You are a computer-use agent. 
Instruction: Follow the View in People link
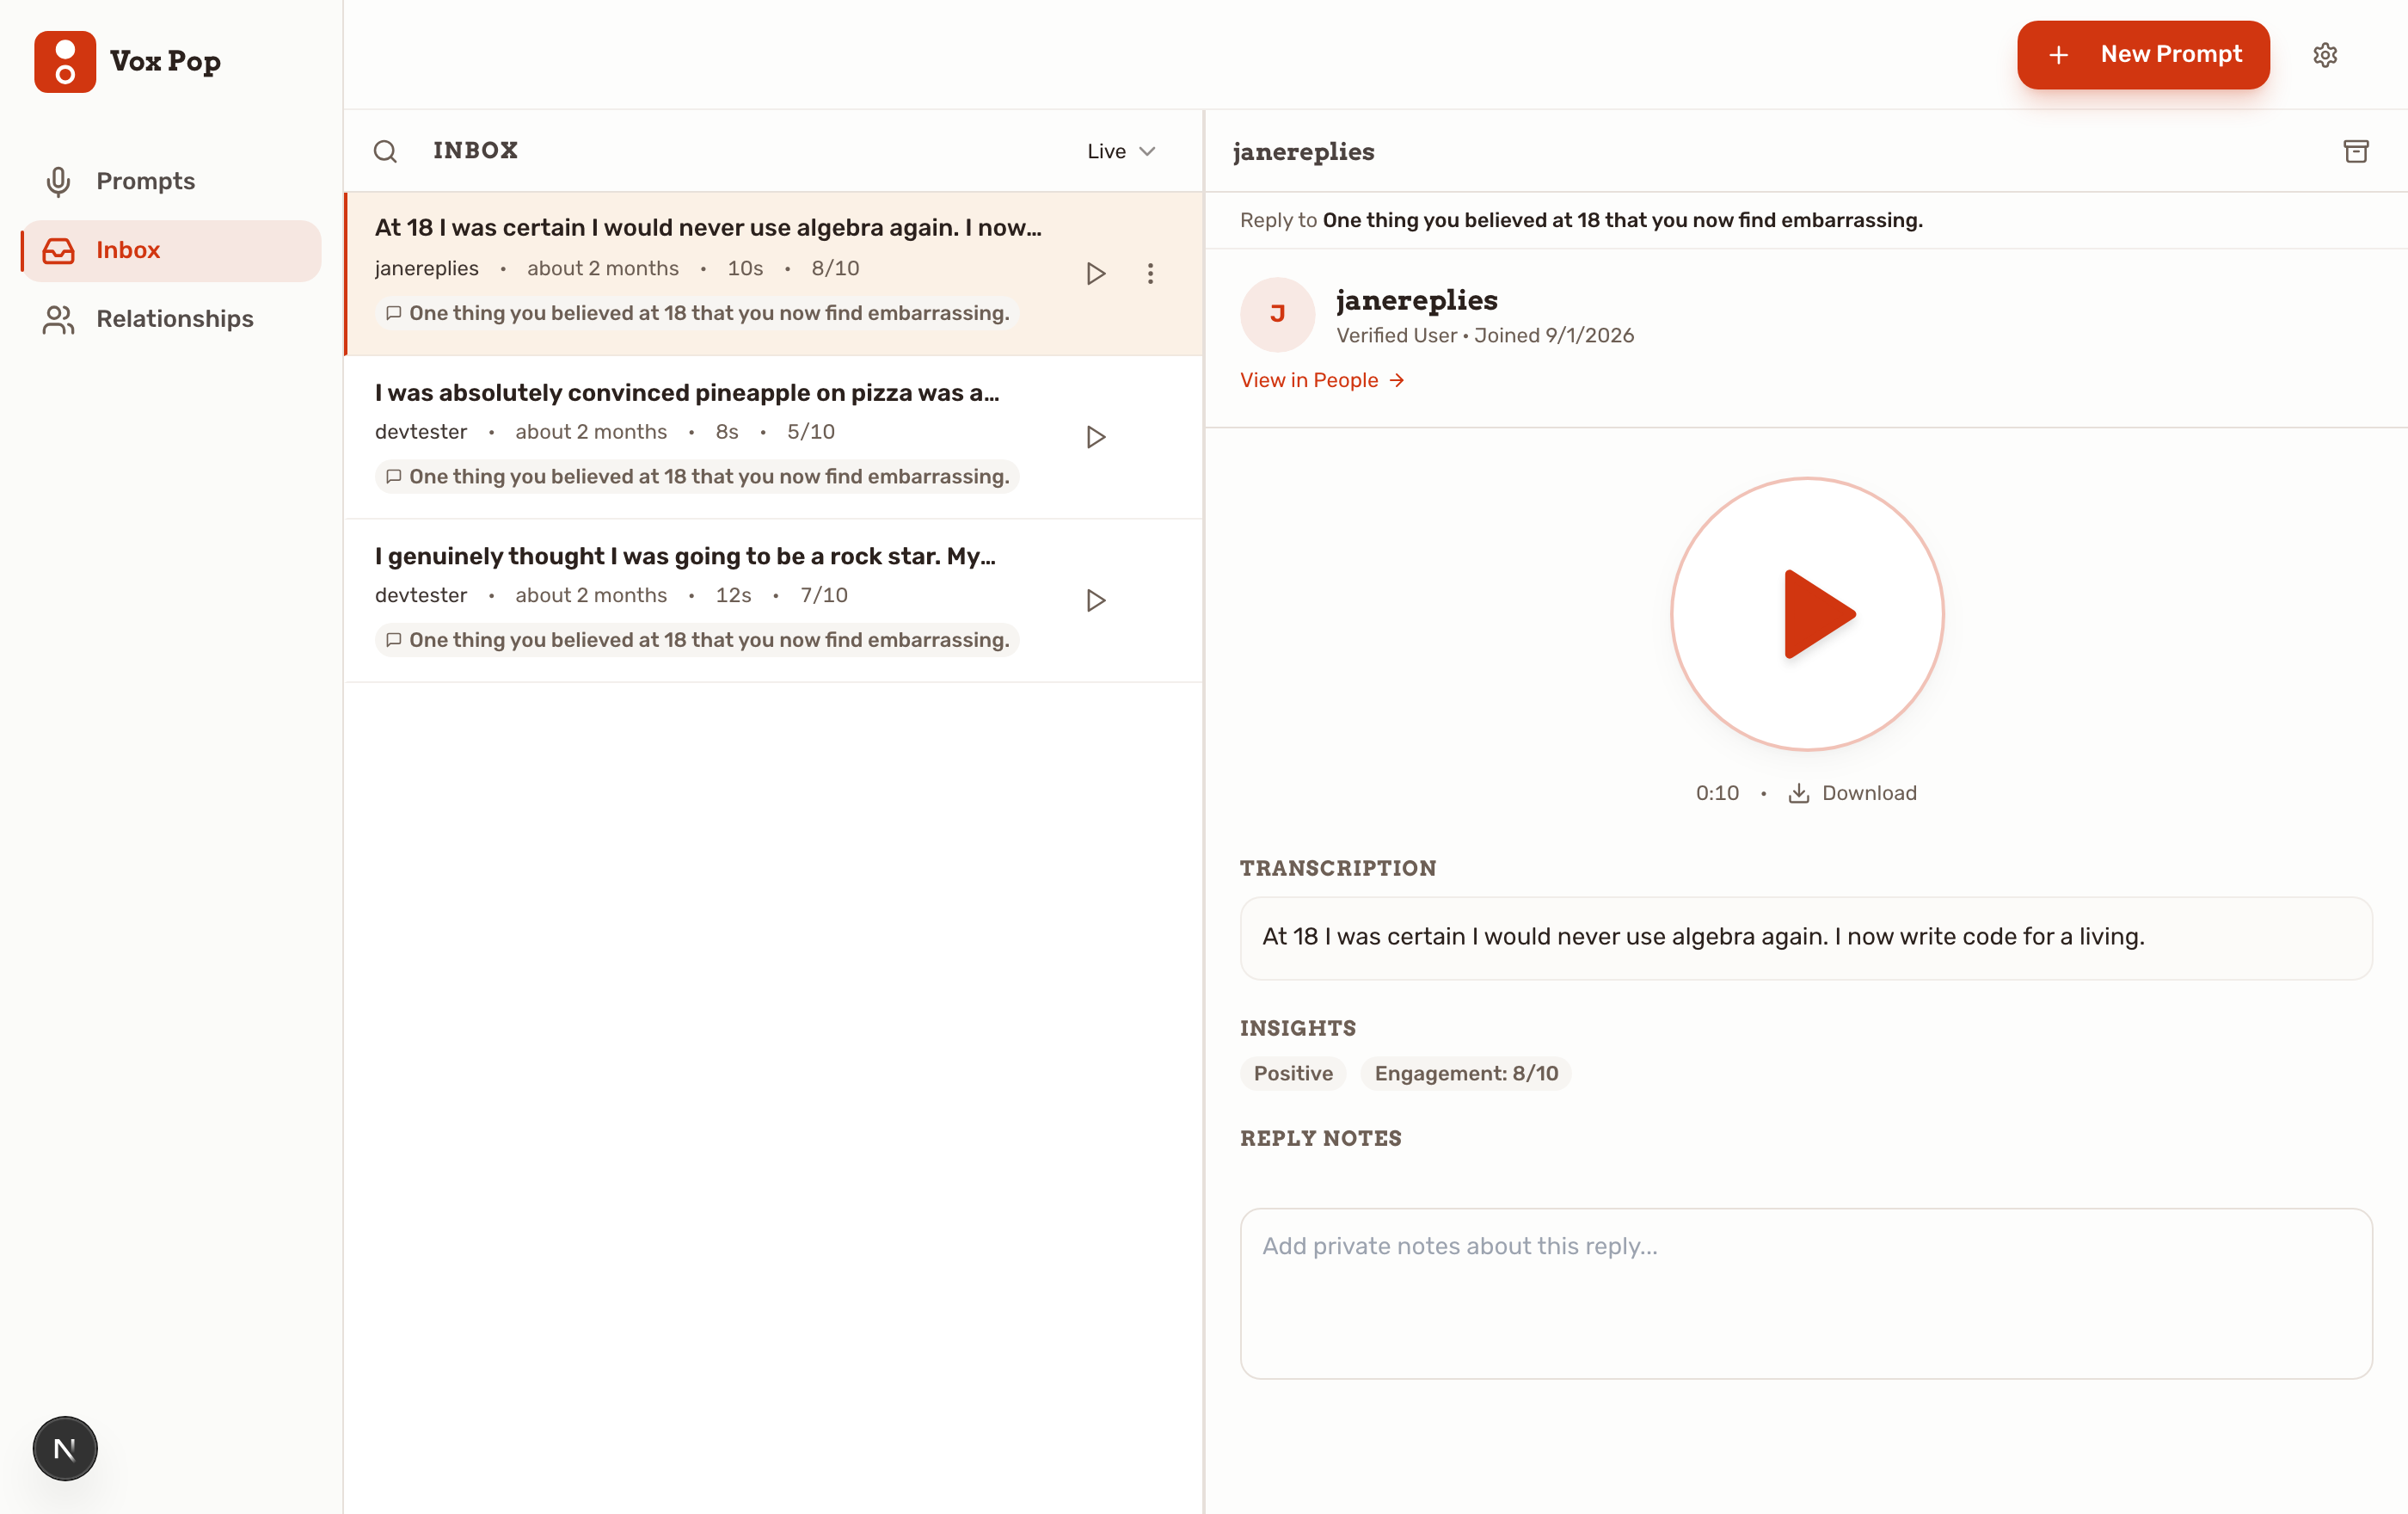[1322, 380]
